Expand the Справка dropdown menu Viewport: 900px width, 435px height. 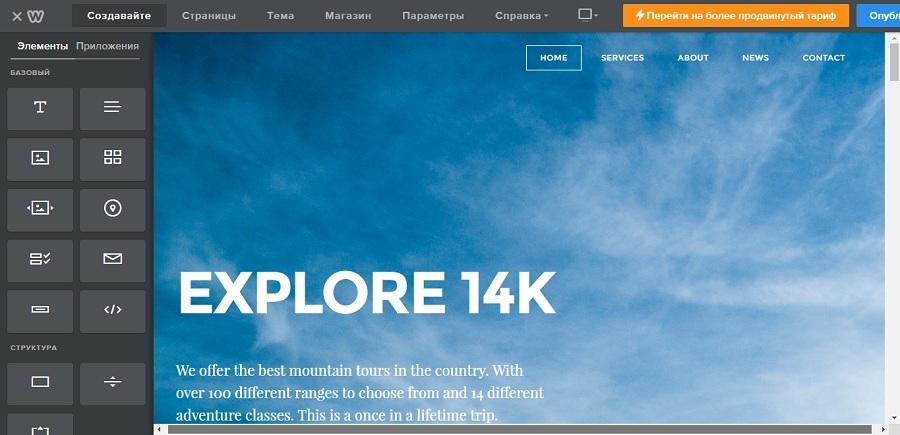pyautogui.click(x=521, y=15)
